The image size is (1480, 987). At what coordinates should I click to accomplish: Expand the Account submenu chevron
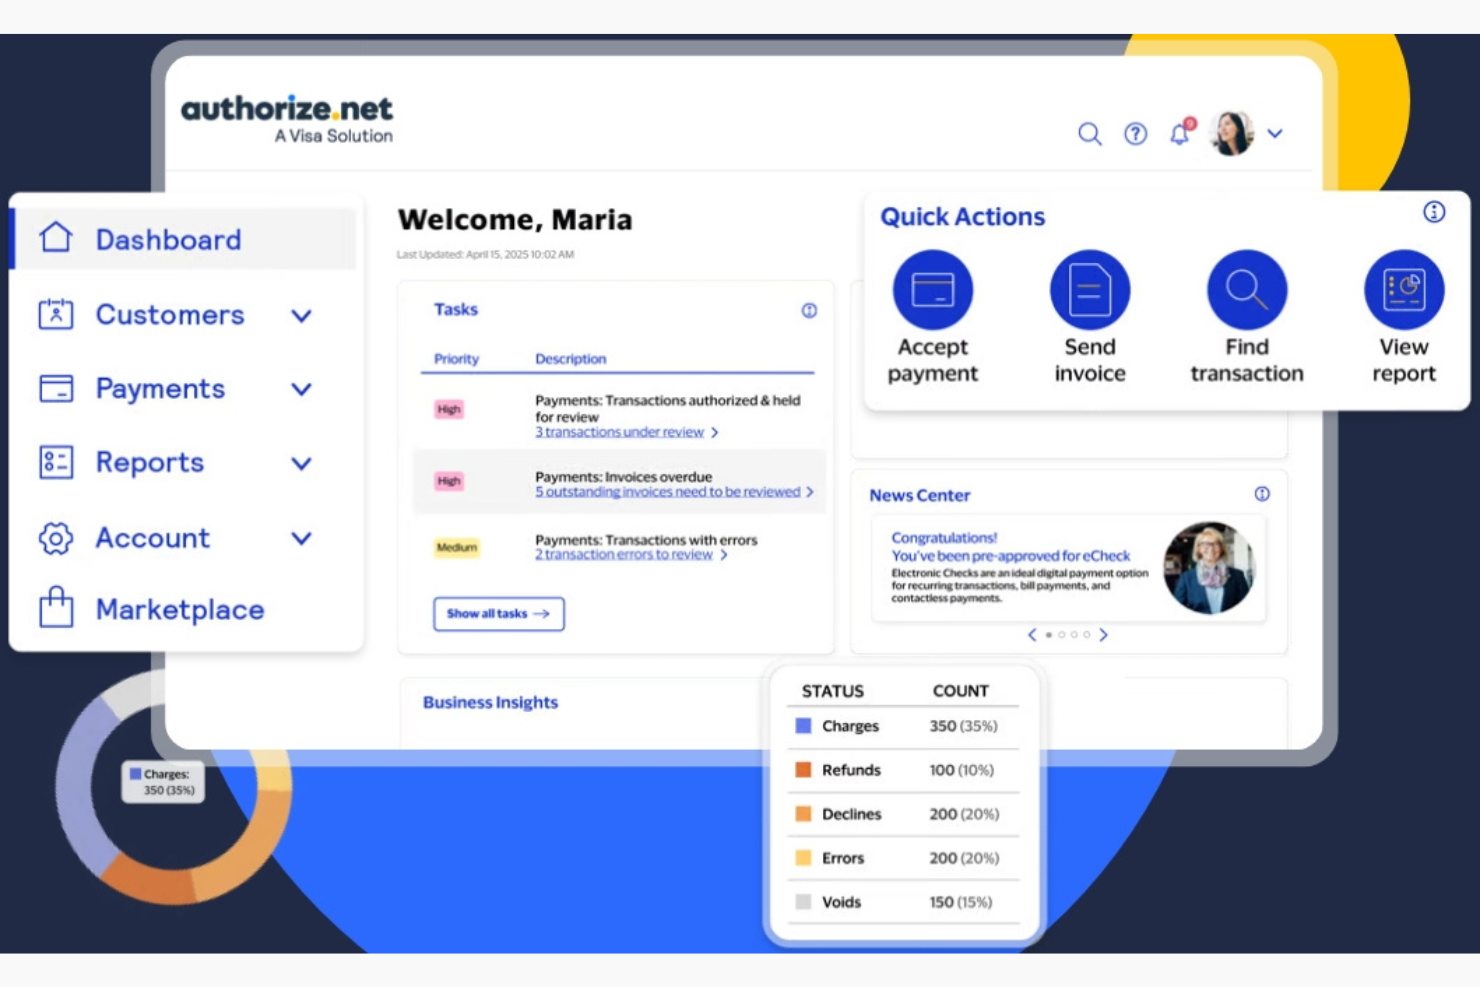(x=301, y=539)
